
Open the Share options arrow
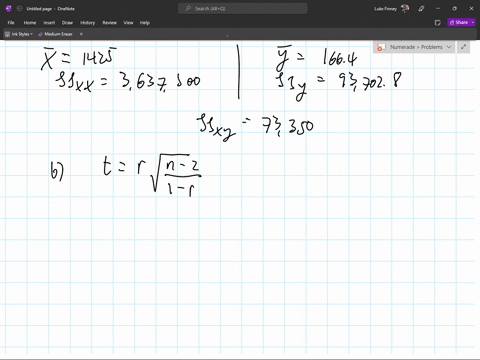point(473,22)
